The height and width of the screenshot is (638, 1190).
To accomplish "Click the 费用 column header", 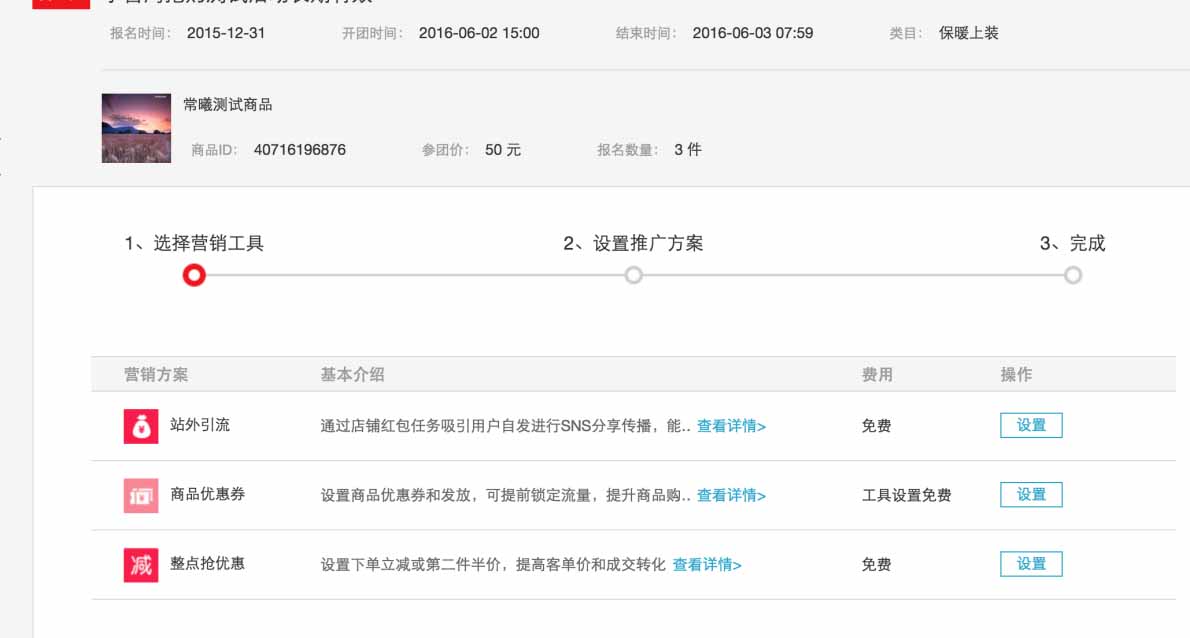I will click(877, 374).
